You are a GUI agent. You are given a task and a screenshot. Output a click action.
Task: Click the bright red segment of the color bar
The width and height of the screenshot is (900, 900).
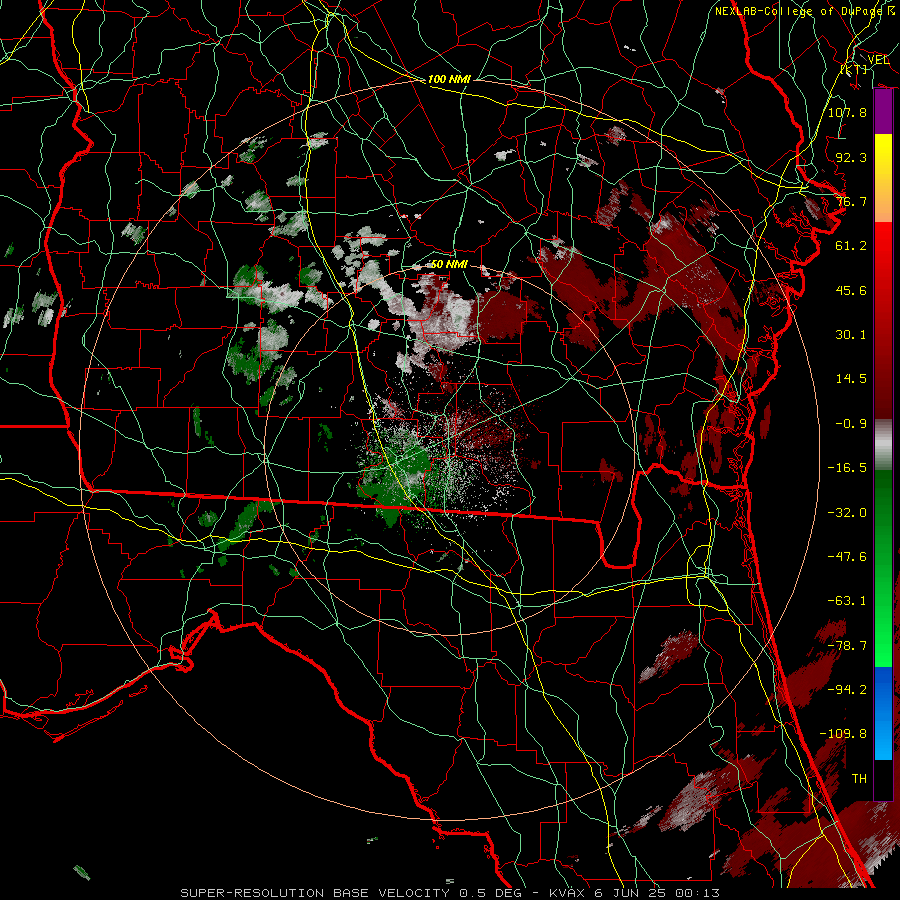[883, 245]
